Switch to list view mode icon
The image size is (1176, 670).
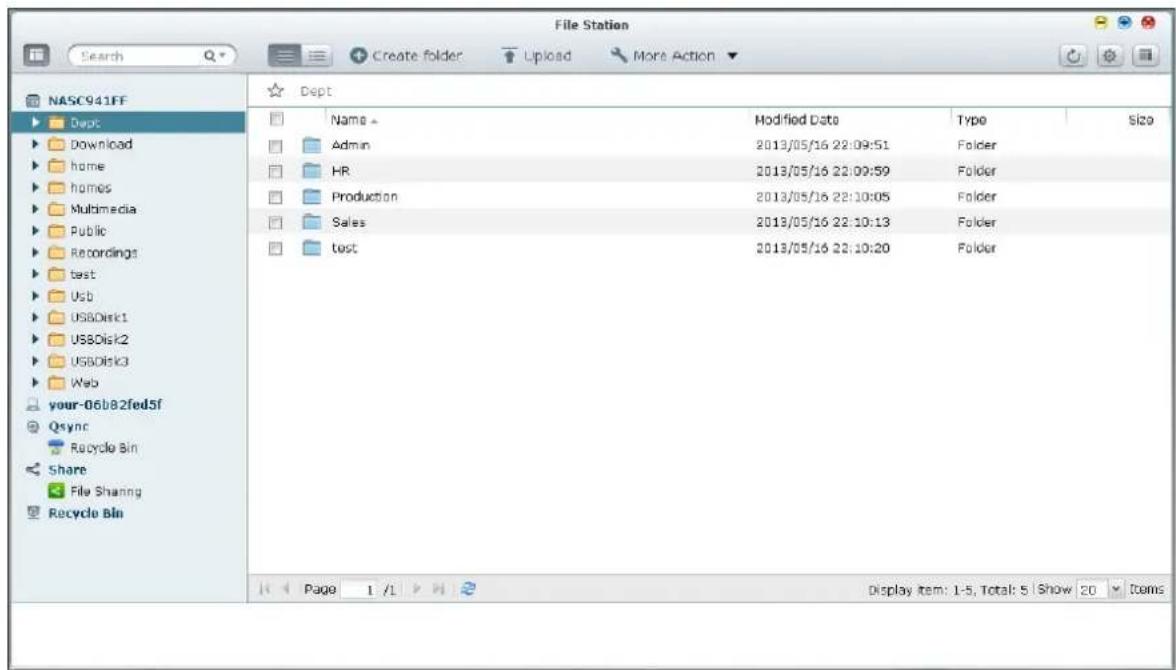[x=285, y=56]
